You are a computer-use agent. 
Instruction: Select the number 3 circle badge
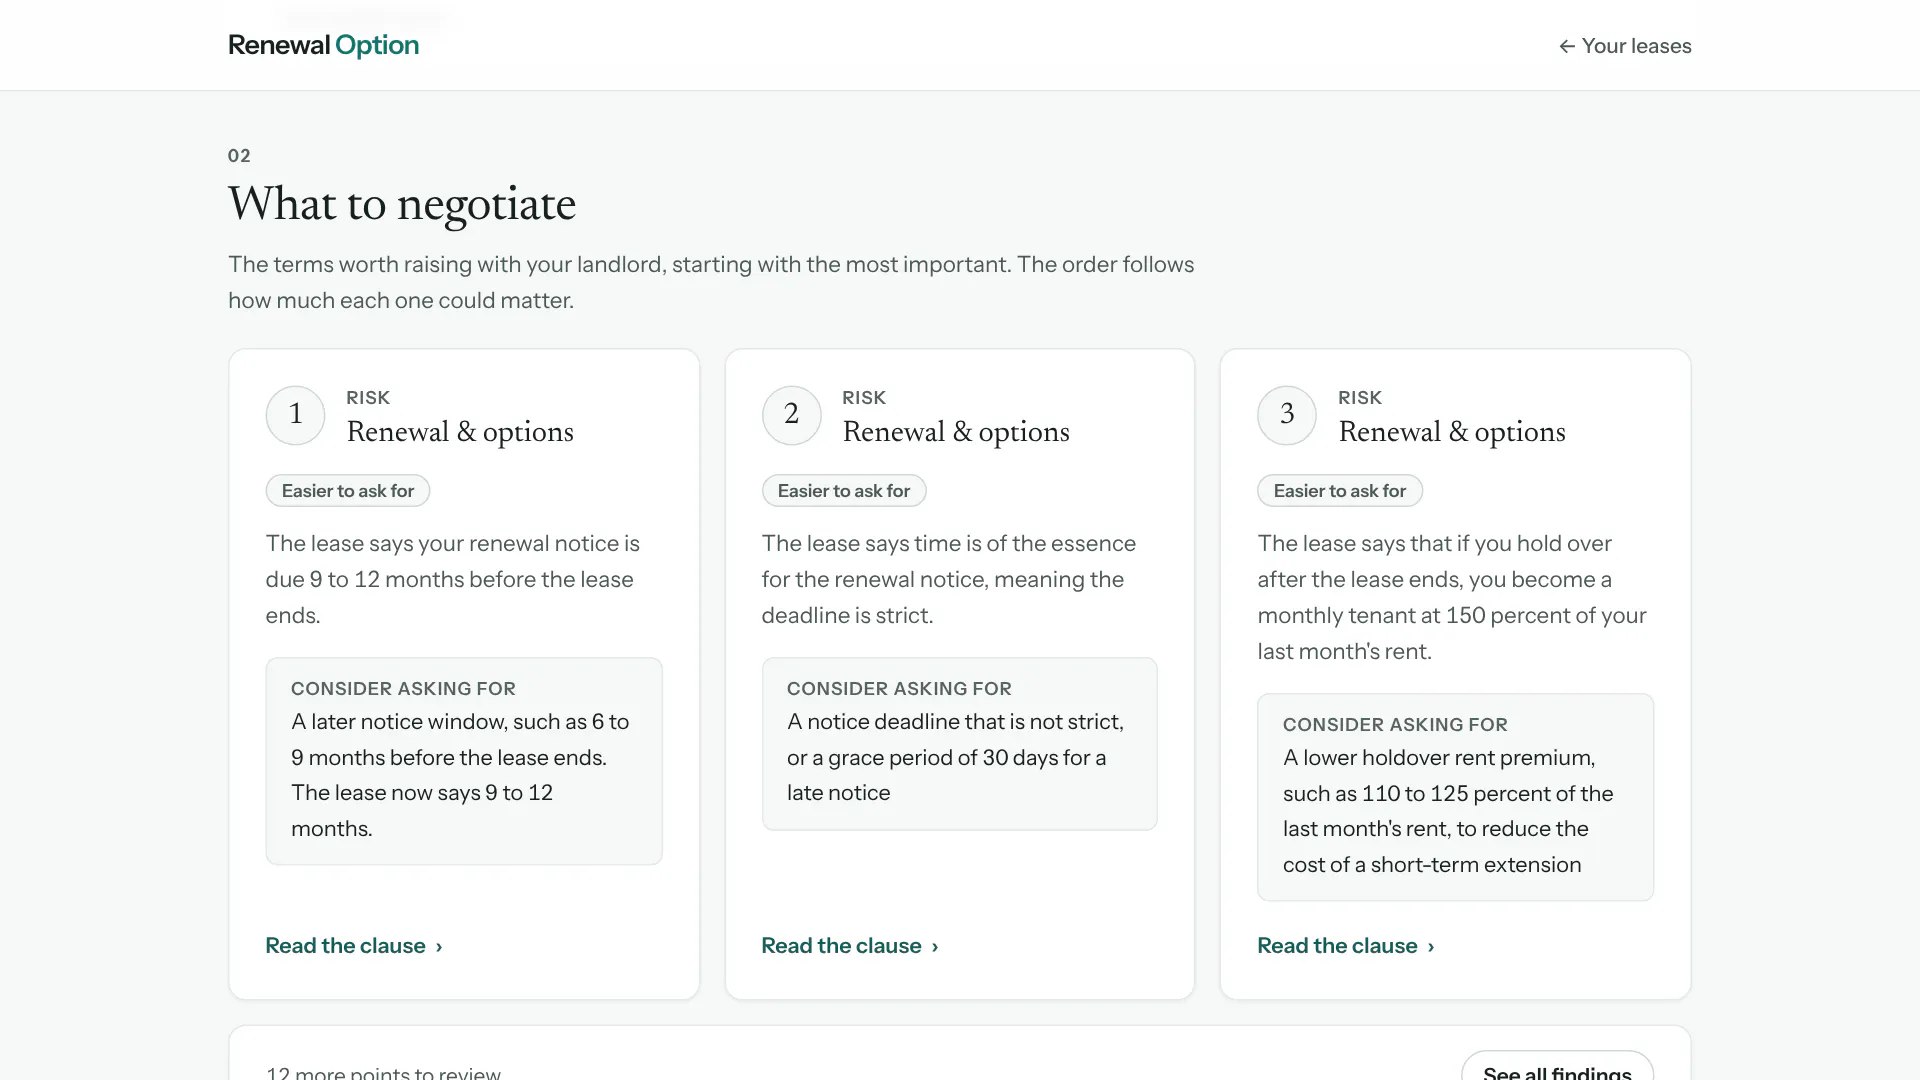point(1287,415)
